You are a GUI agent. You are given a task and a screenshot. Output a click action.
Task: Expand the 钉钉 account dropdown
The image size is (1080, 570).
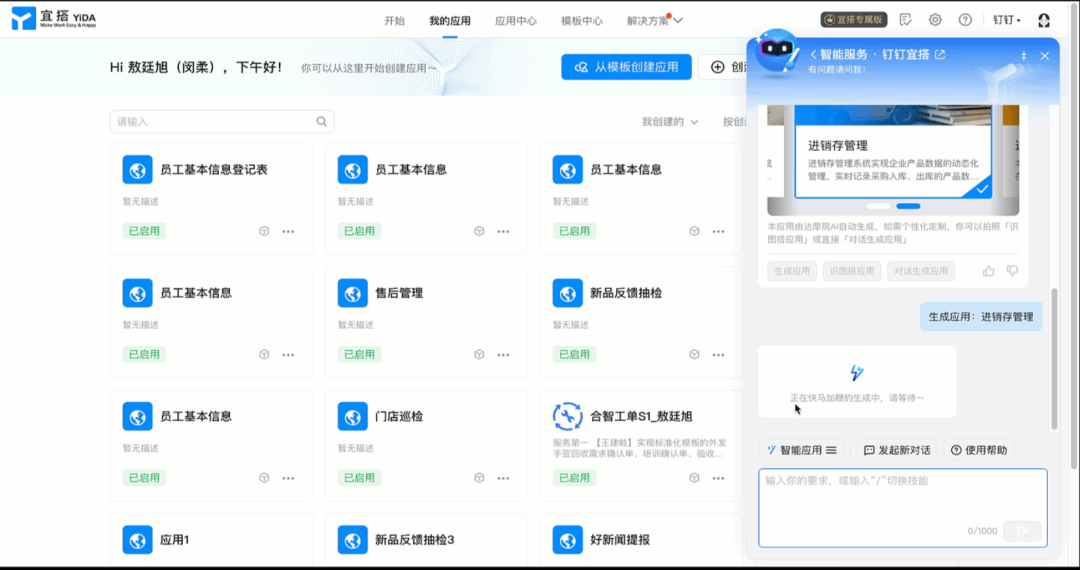tap(1007, 20)
